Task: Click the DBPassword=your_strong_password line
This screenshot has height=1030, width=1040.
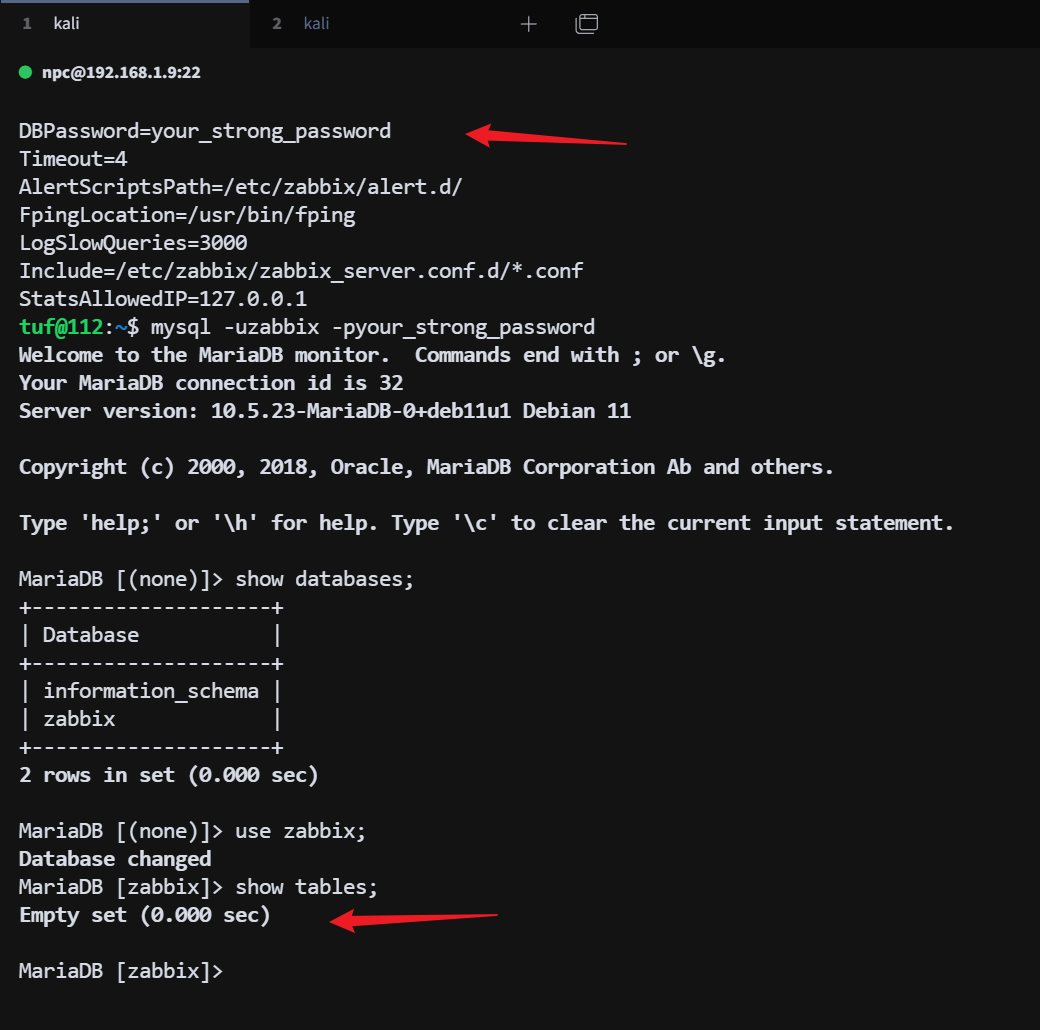Action: (x=205, y=131)
